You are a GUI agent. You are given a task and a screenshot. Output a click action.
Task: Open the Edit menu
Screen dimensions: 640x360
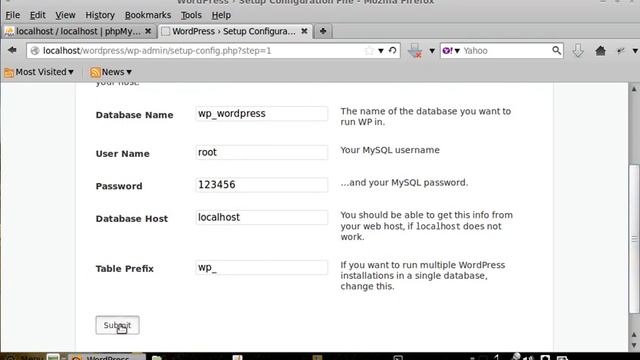(x=38, y=15)
